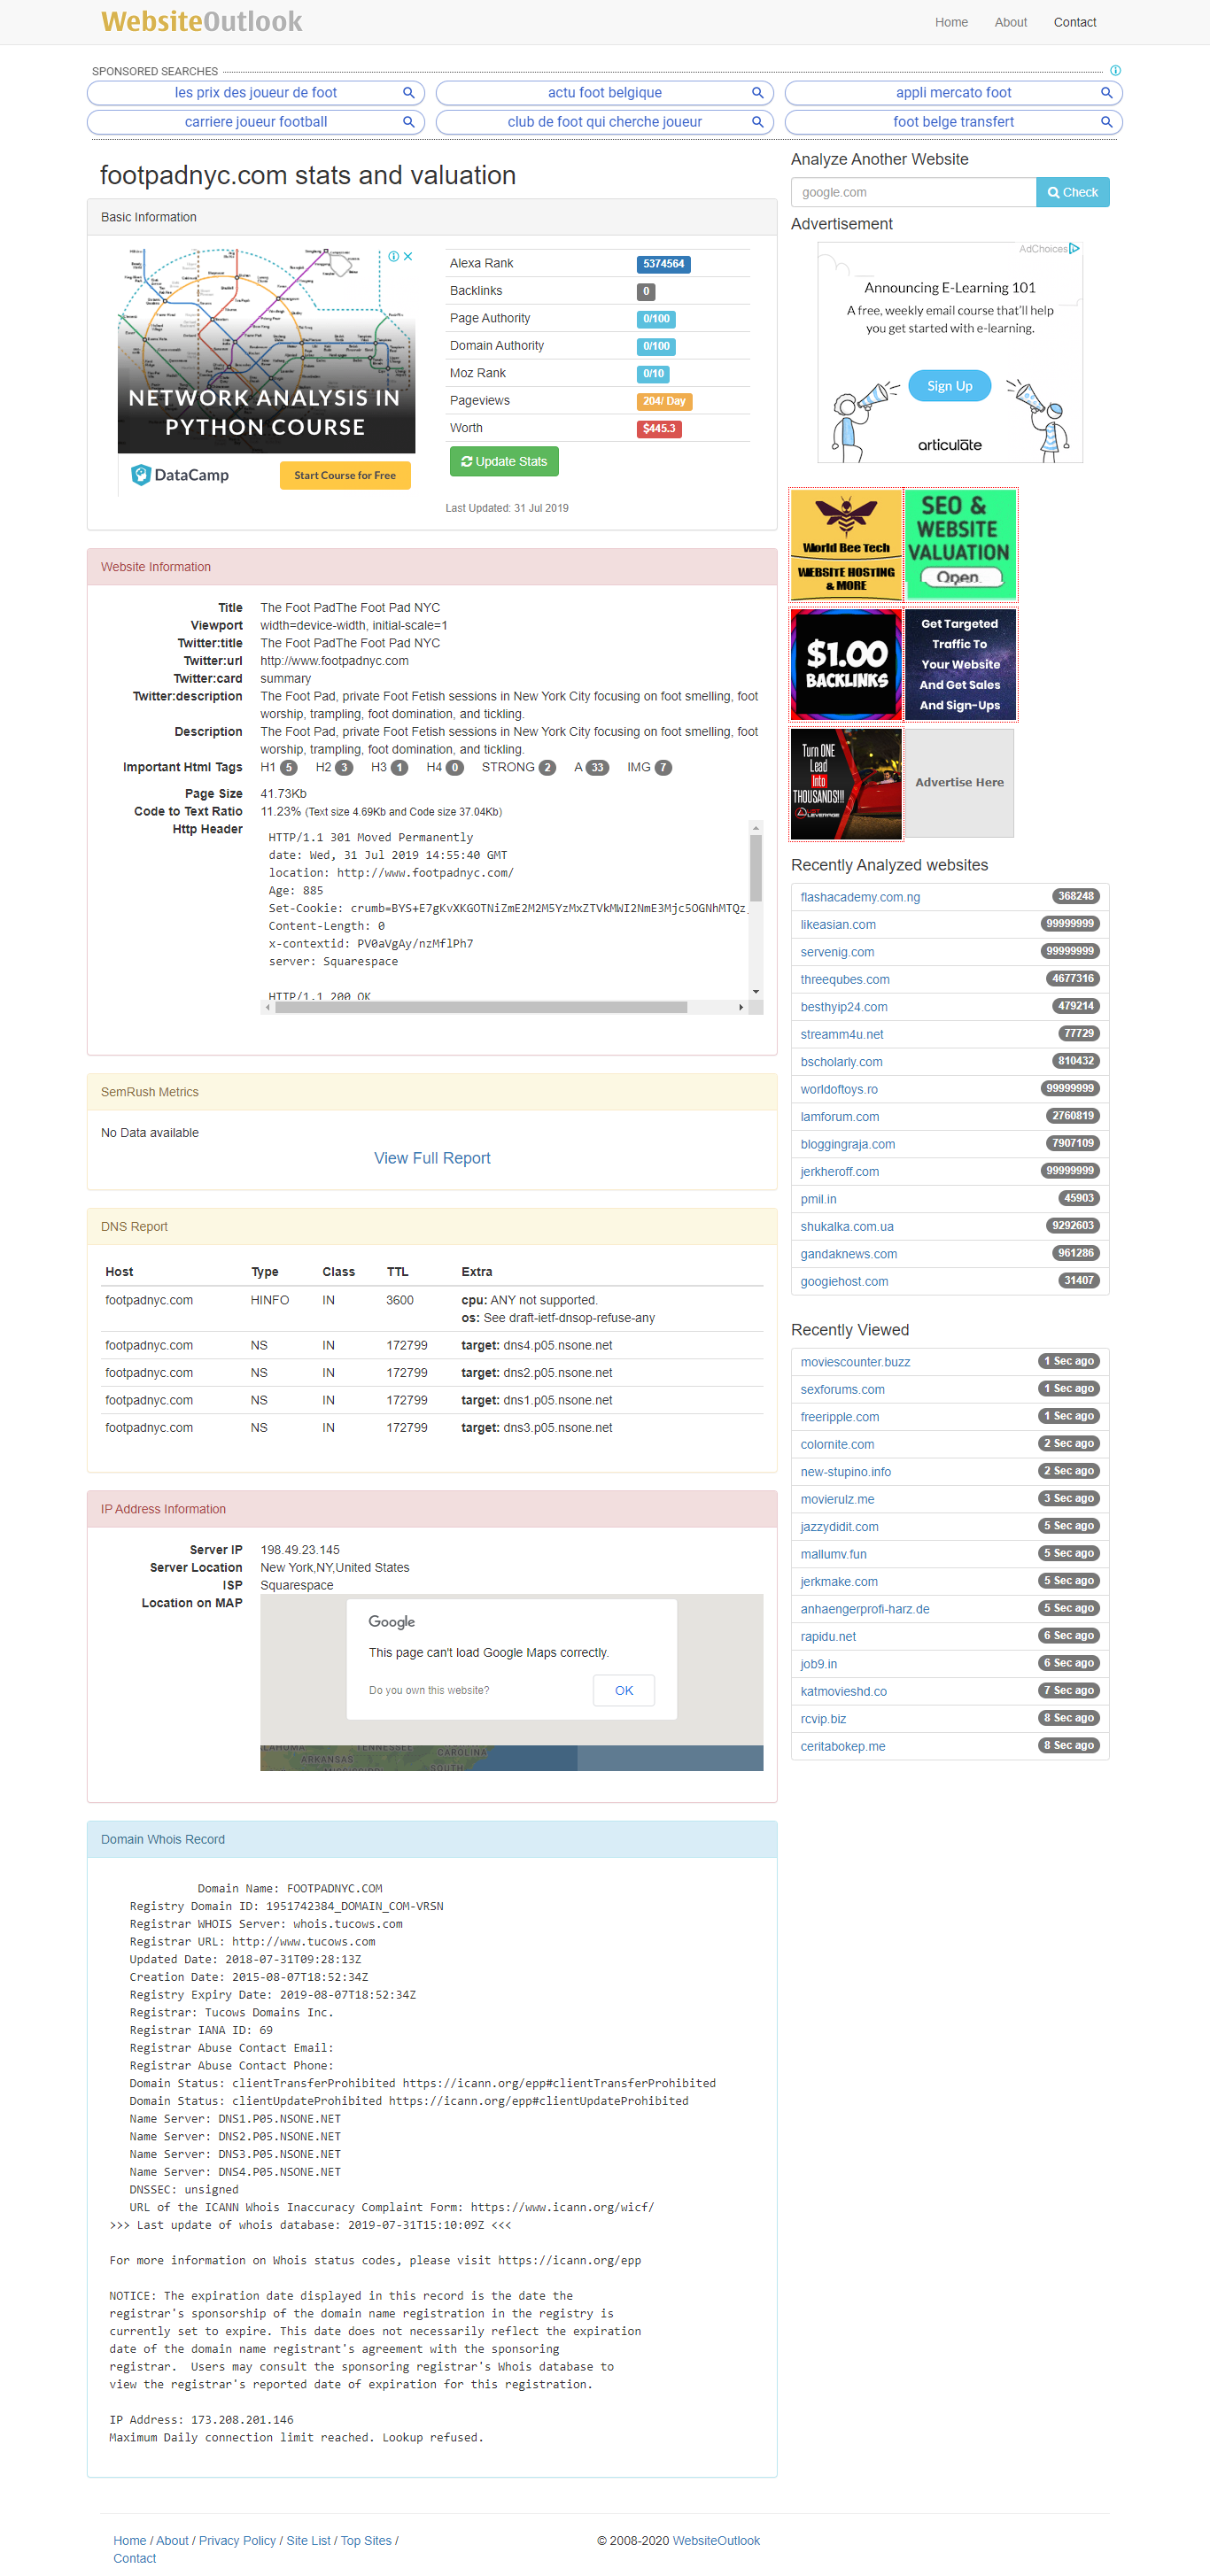
Task: Open Home in top navigation
Action: [951, 22]
